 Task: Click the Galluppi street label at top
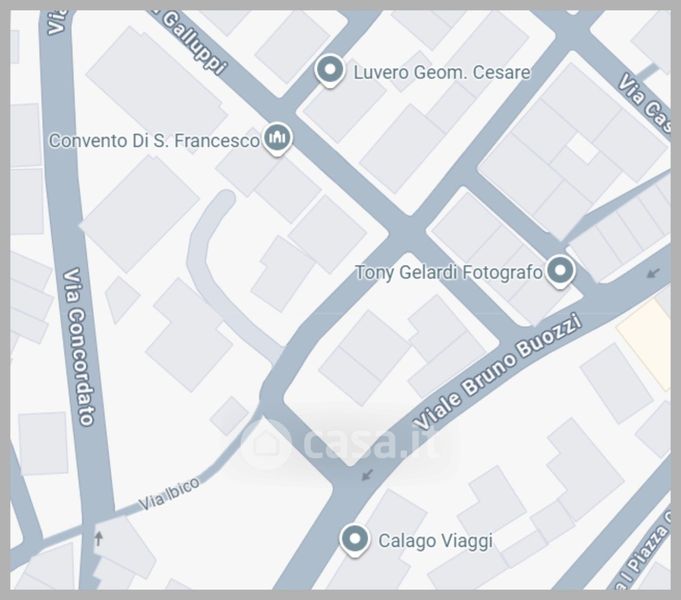196,43
